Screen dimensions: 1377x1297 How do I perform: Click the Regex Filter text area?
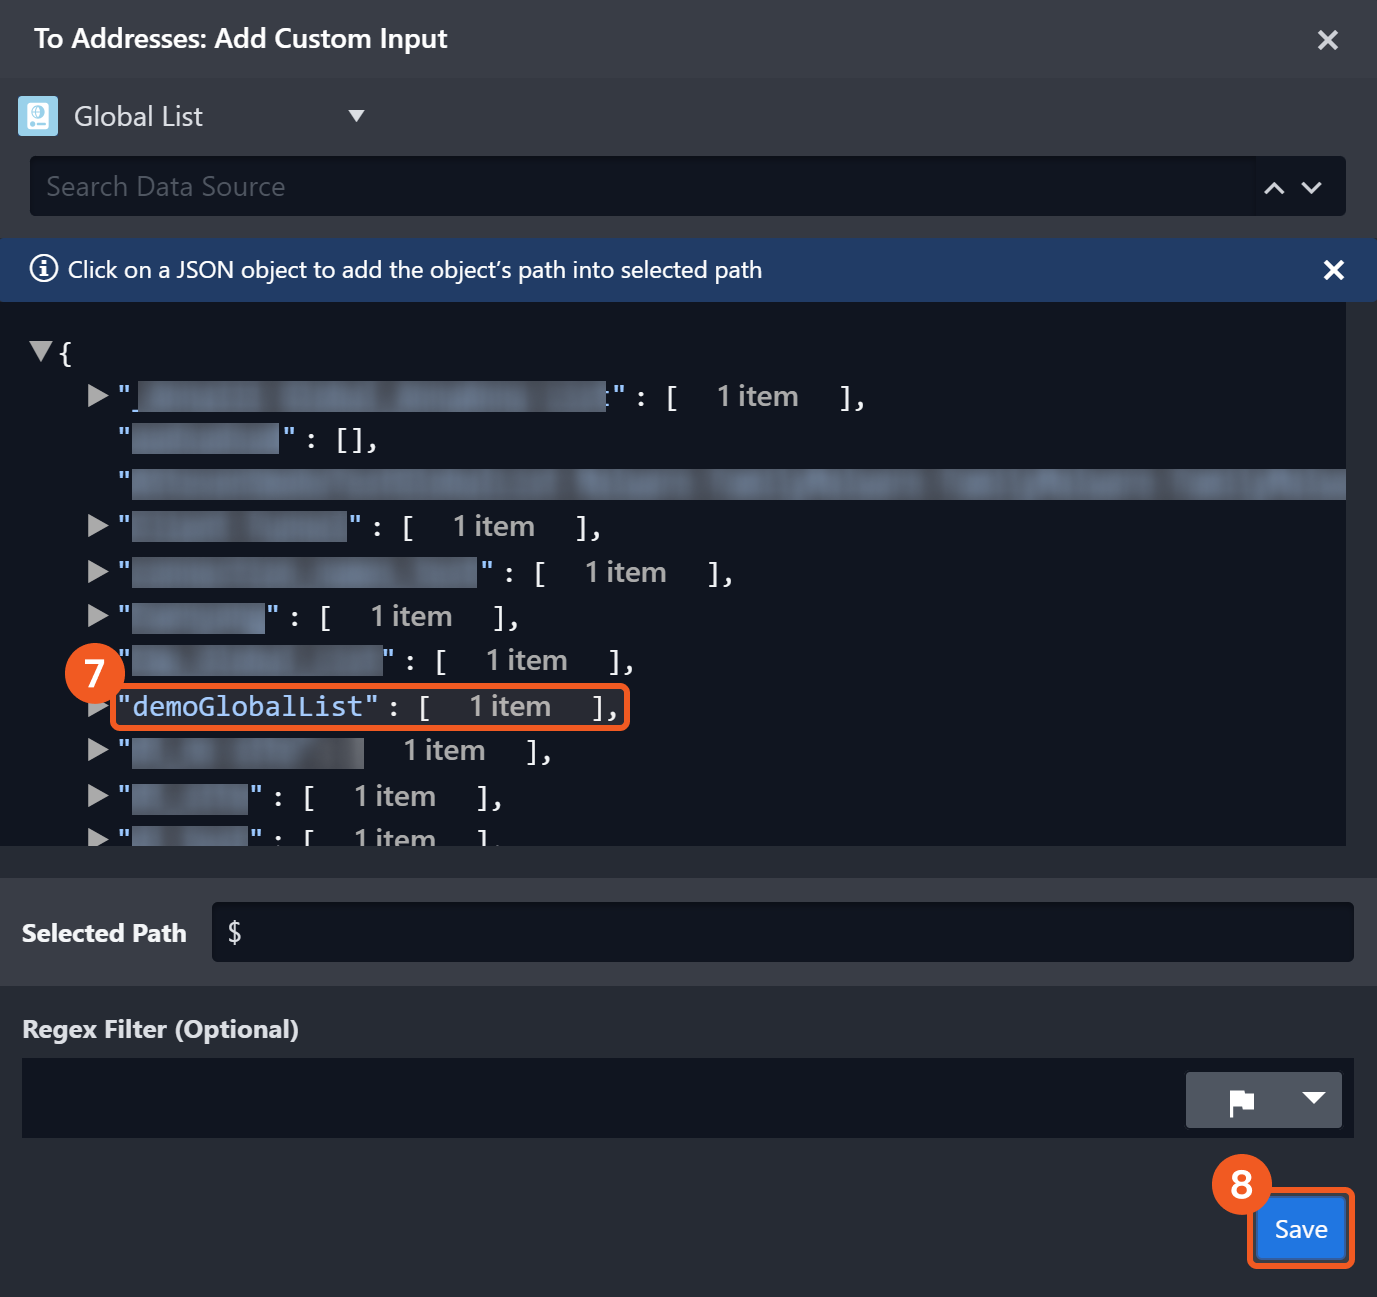coord(600,1098)
